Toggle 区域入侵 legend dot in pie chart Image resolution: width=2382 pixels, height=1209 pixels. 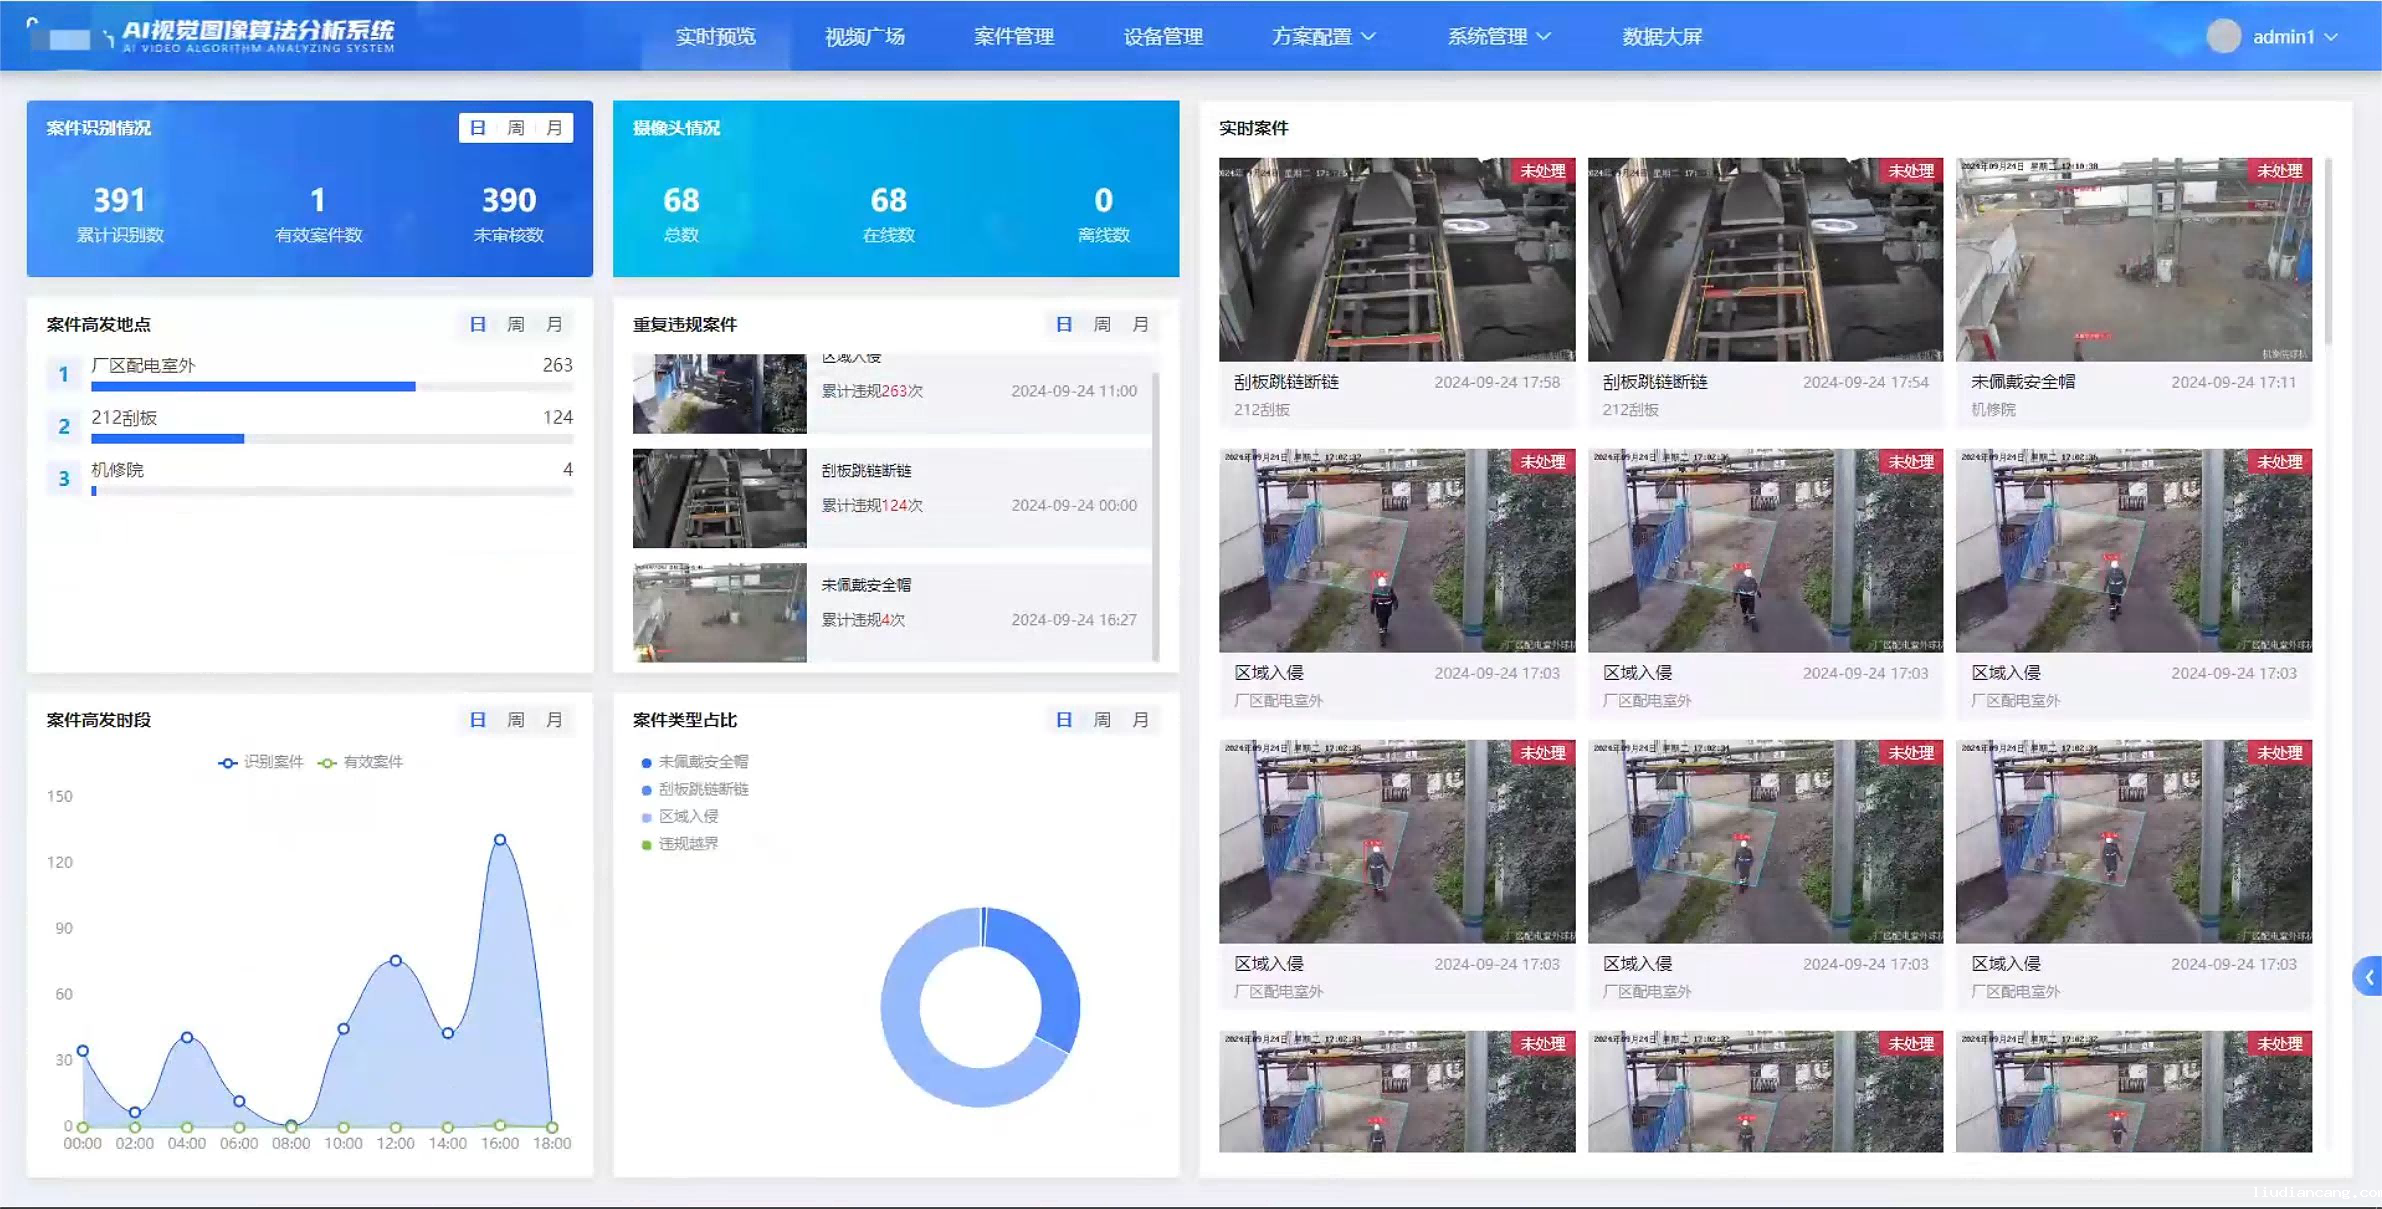coord(646,818)
